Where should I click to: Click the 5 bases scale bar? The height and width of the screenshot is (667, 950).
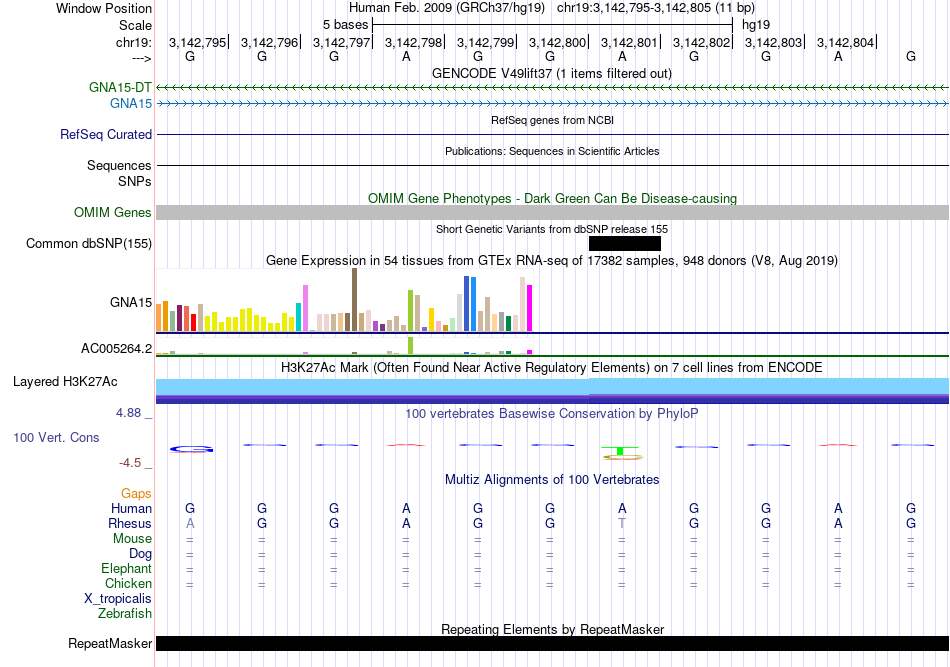pyautogui.click(x=553, y=25)
